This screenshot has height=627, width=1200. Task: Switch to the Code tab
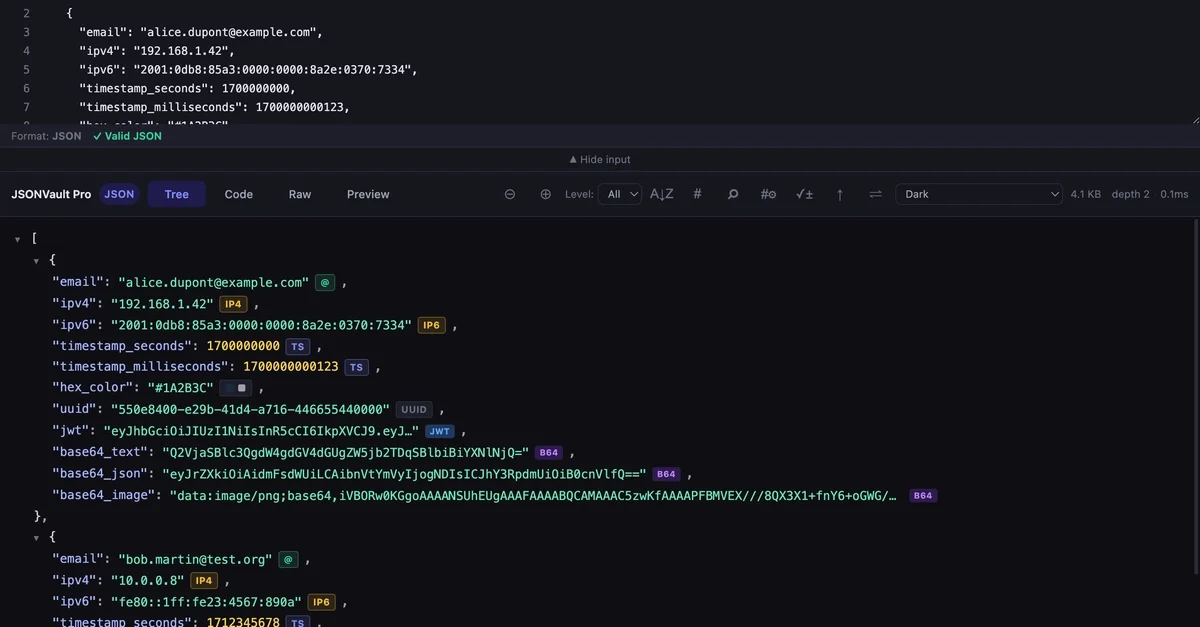[x=238, y=194]
